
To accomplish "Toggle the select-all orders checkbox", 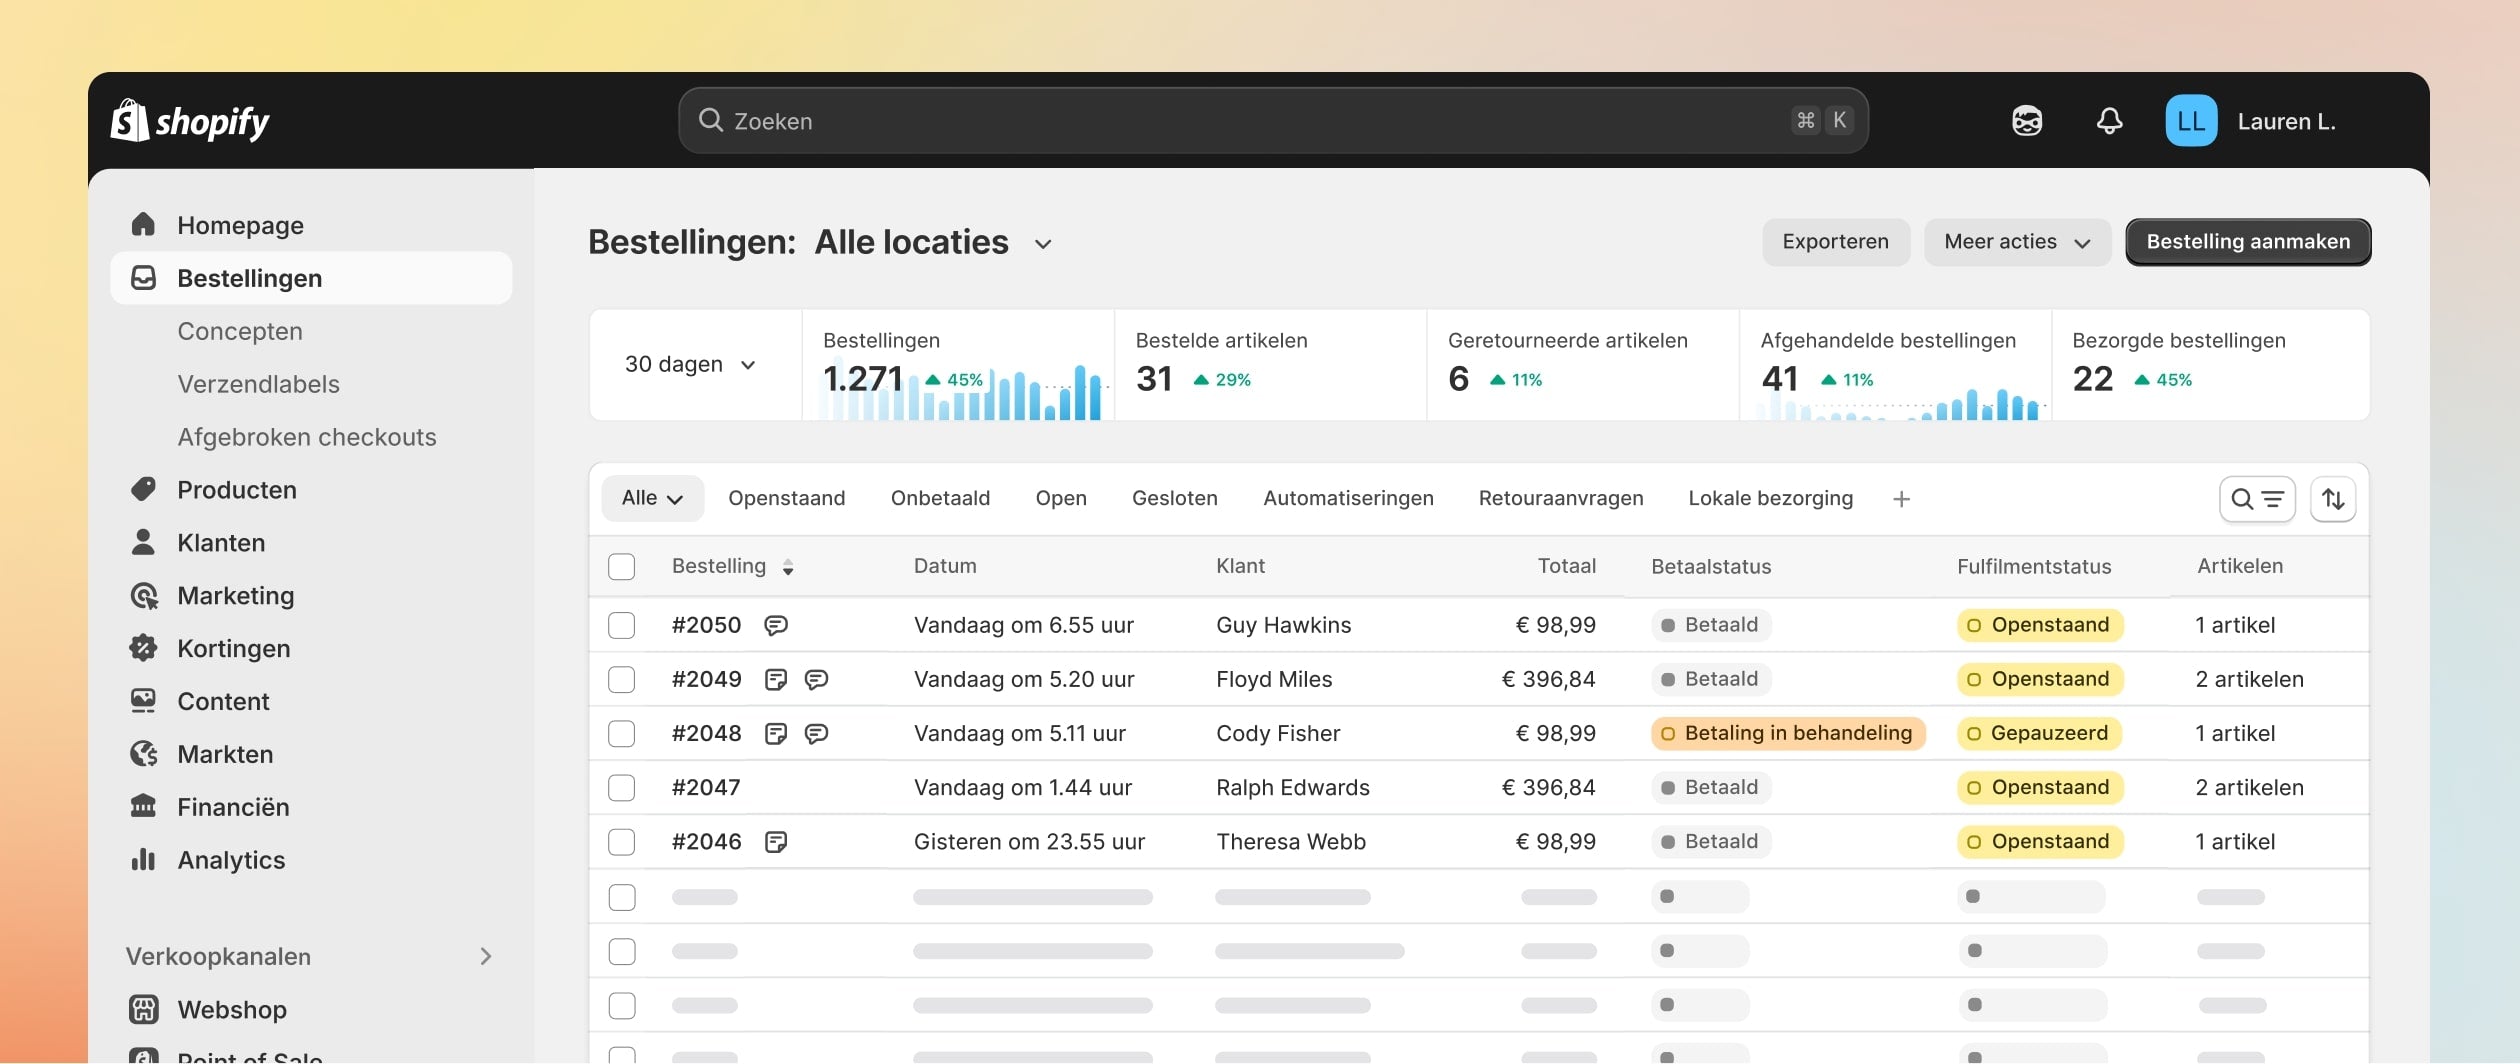I will [622, 566].
